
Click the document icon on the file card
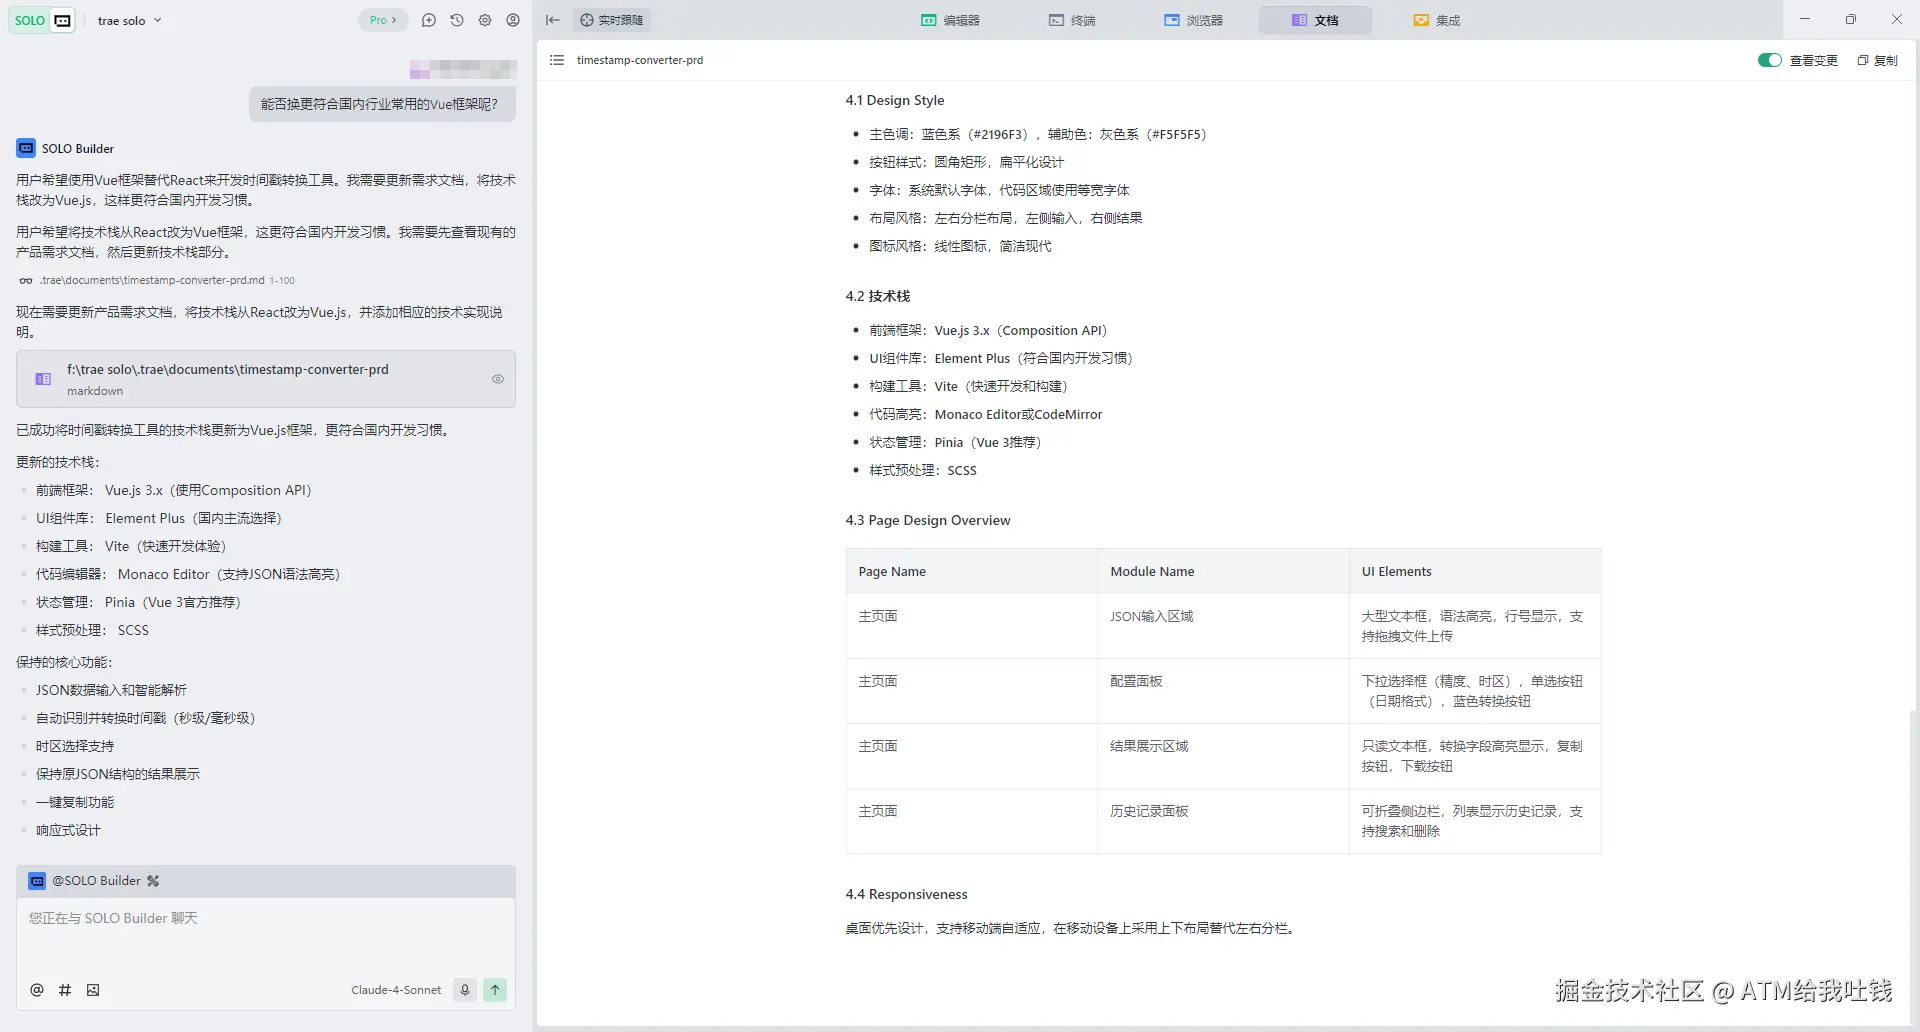point(43,379)
